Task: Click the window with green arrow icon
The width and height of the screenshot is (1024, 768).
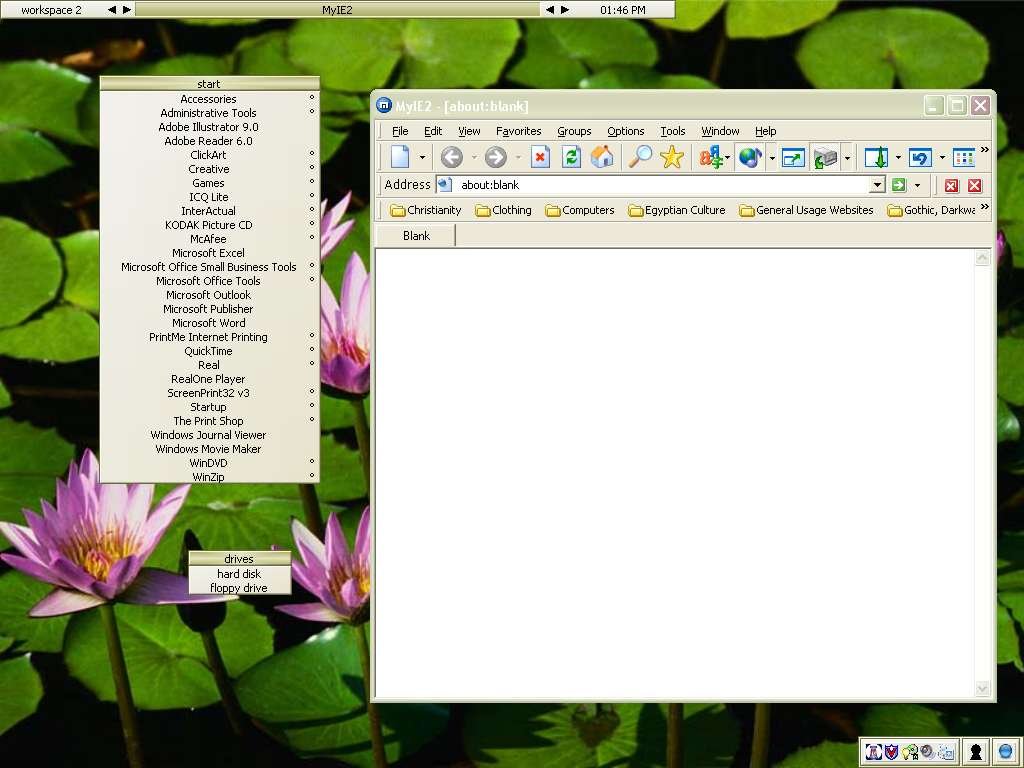Action: 793,158
